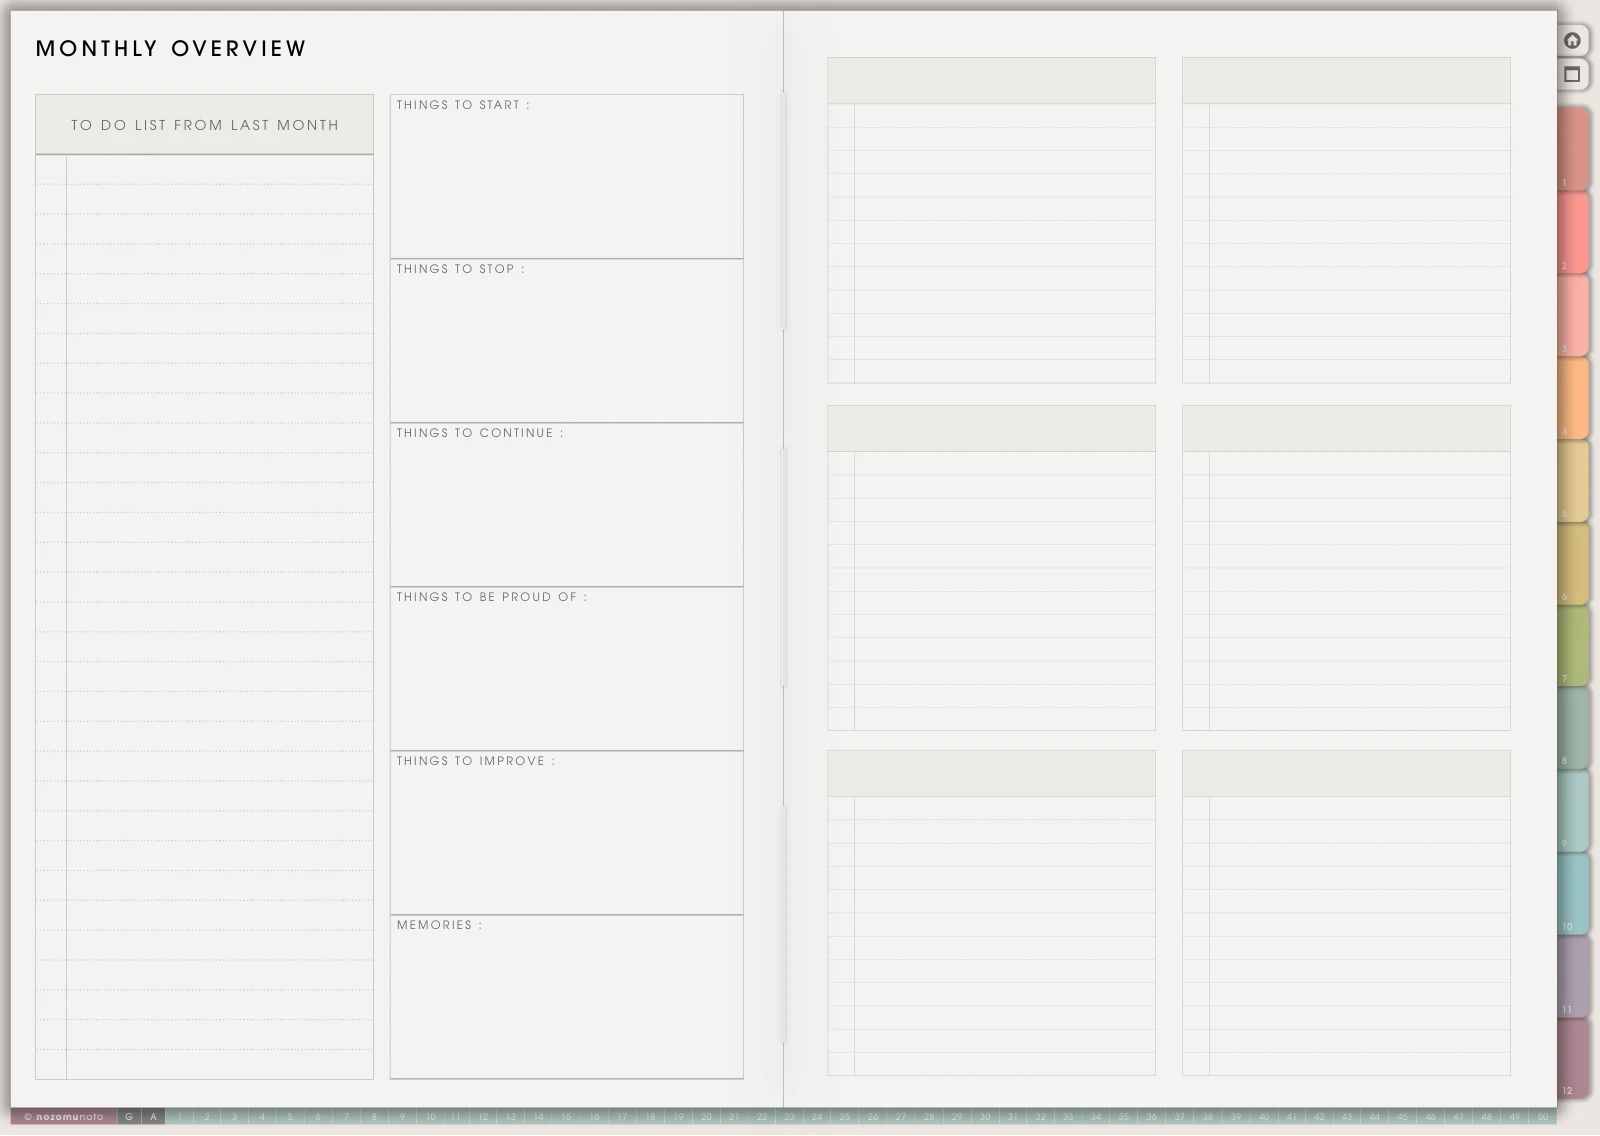Jump to week 30 in the bottom strip
Screen dimensions: 1600x1136
click(985, 1117)
